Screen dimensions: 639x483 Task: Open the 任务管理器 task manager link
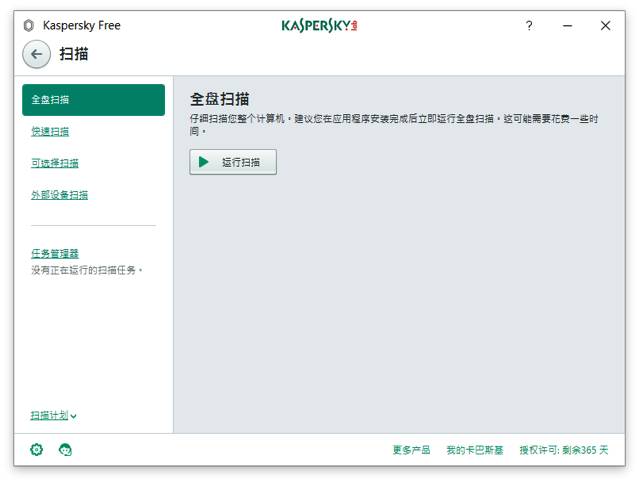point(55,254)
